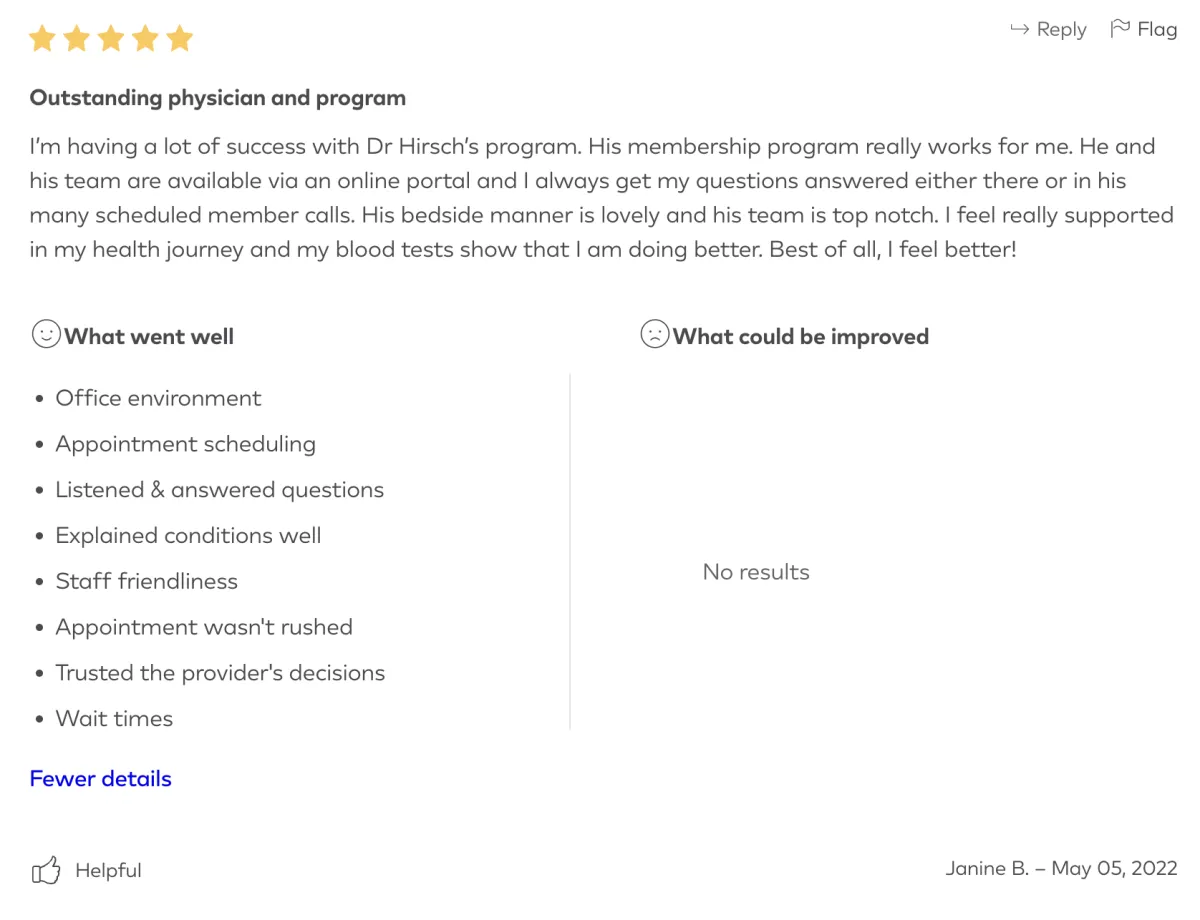Click reviewer name Janine B.
The width and height of the screenshot is (1200, 920).
(987, 868)
